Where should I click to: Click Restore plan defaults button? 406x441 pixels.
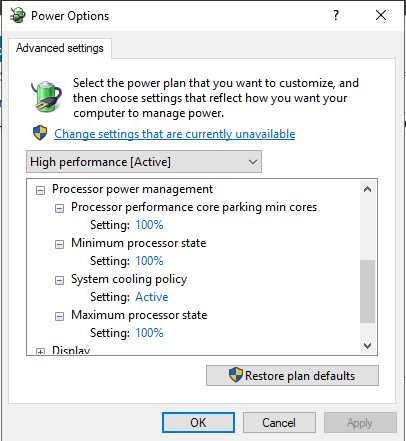click(292, 376)
